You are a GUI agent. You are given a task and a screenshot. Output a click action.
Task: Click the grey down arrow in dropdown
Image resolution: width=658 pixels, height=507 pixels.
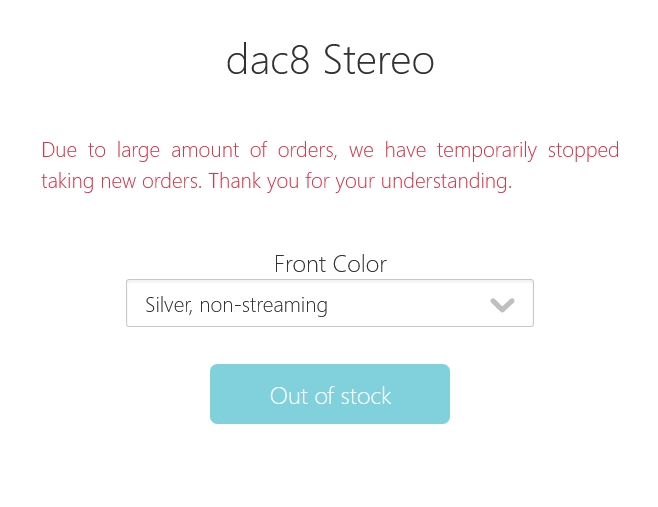click(502, 305)
